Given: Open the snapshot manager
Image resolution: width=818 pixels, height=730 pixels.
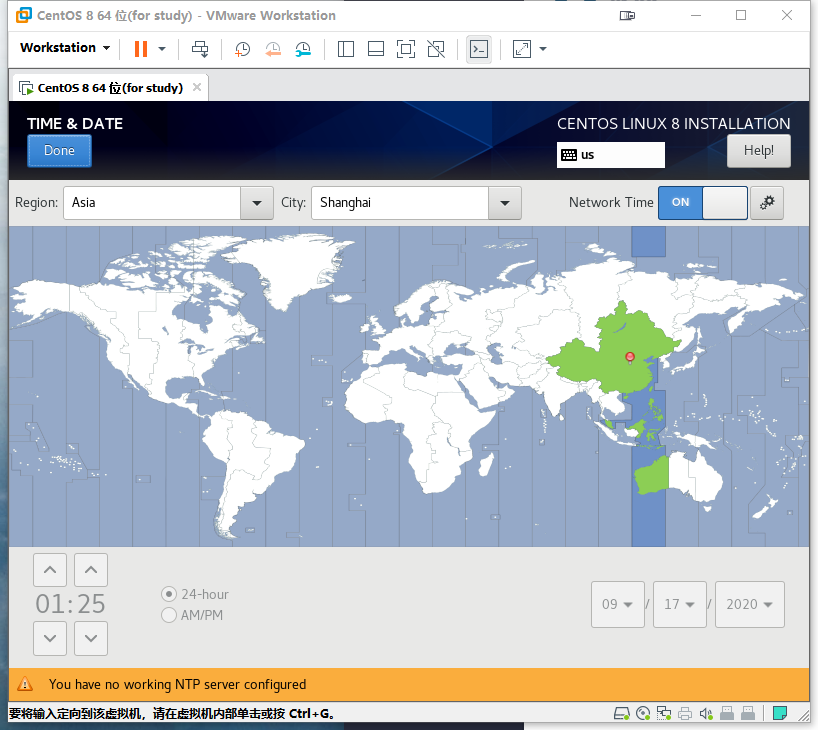Looking at the screenshot, I should [x=303, y=49].
